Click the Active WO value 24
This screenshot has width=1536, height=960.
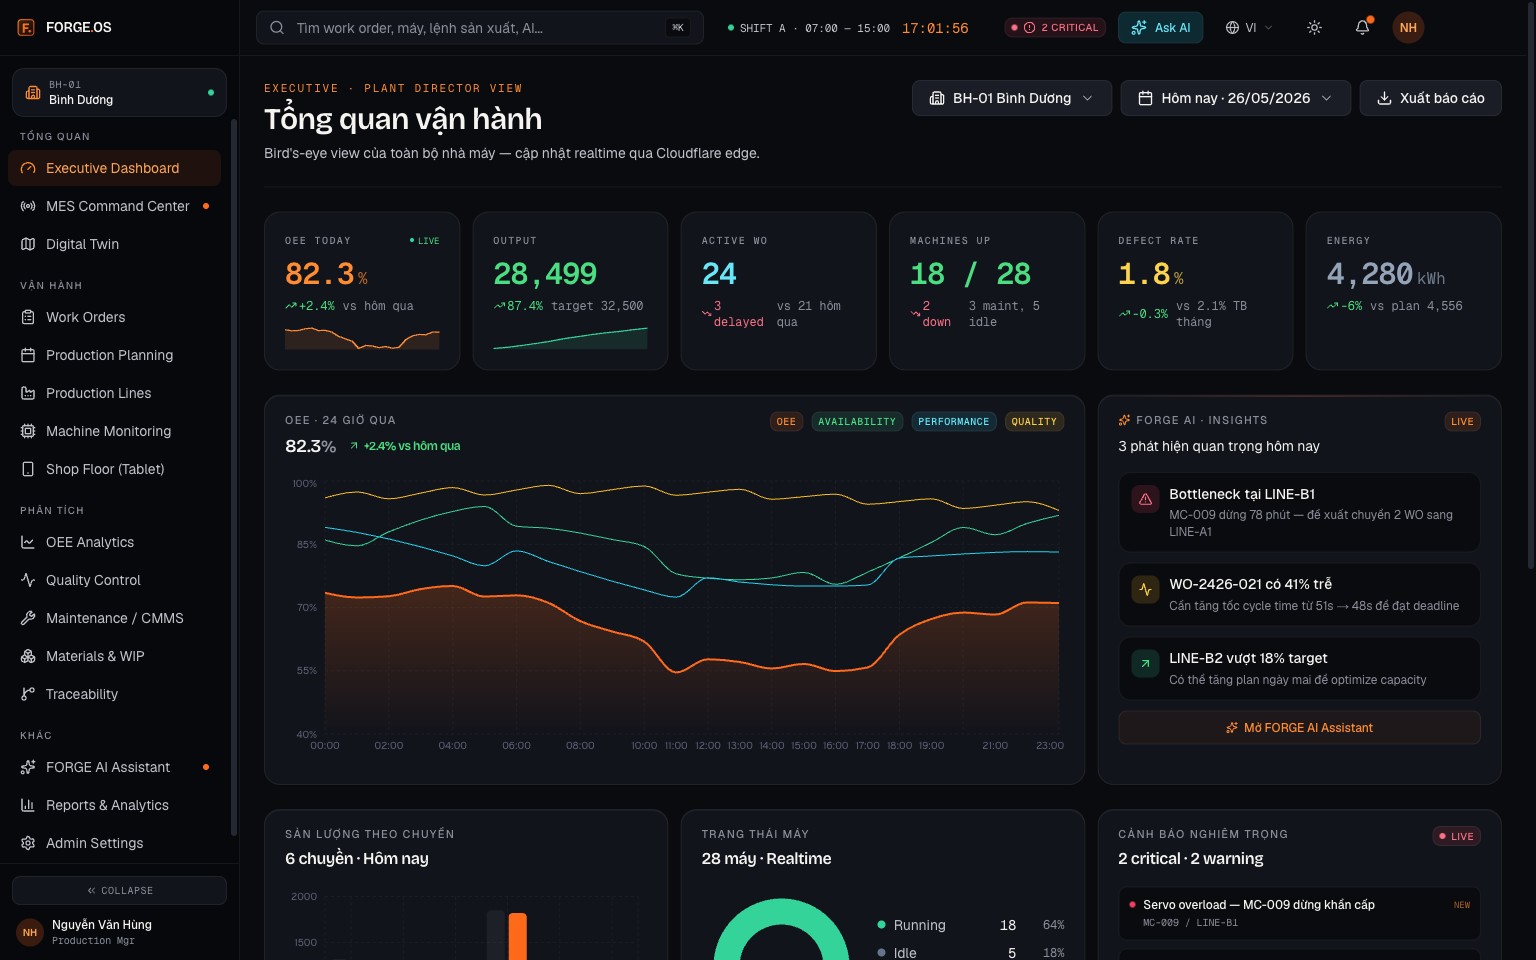[x=719, y=274]
